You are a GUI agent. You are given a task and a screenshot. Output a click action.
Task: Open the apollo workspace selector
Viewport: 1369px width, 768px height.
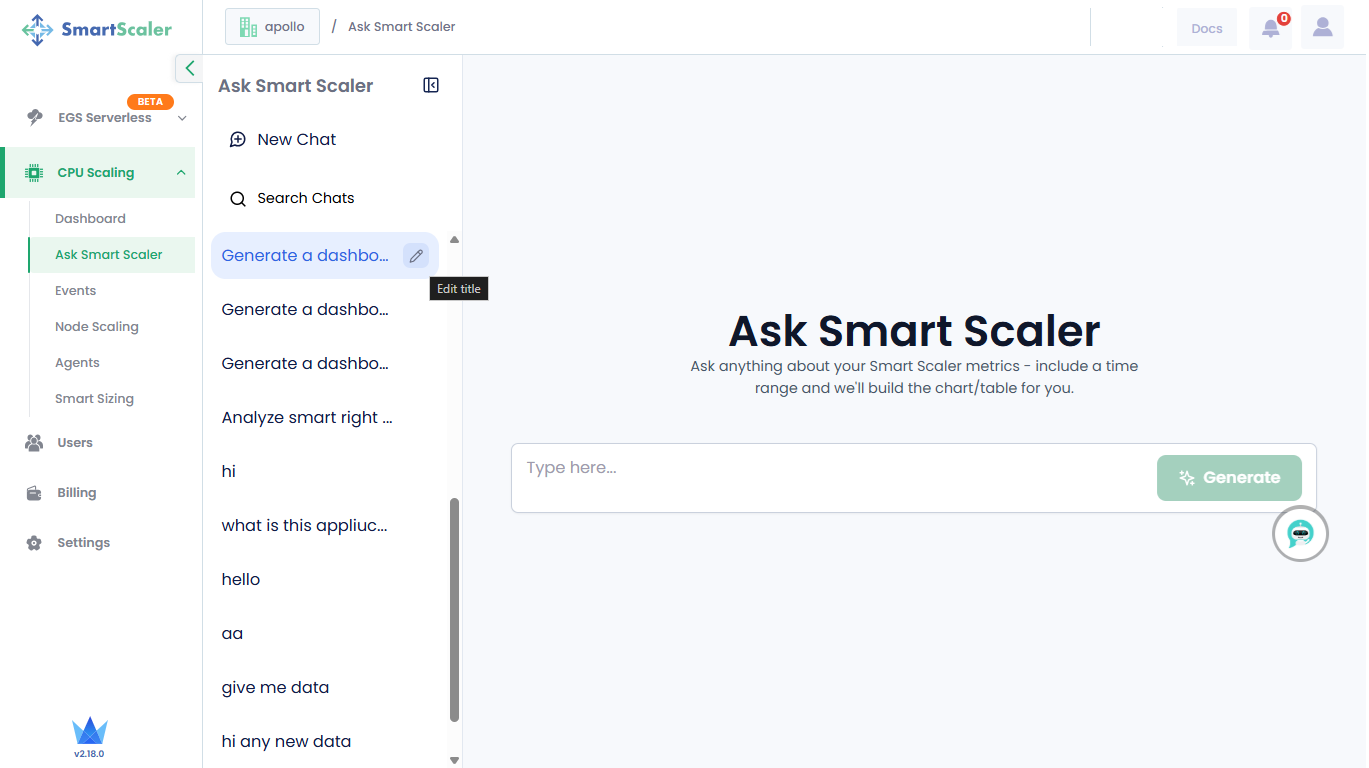(272, 27)
